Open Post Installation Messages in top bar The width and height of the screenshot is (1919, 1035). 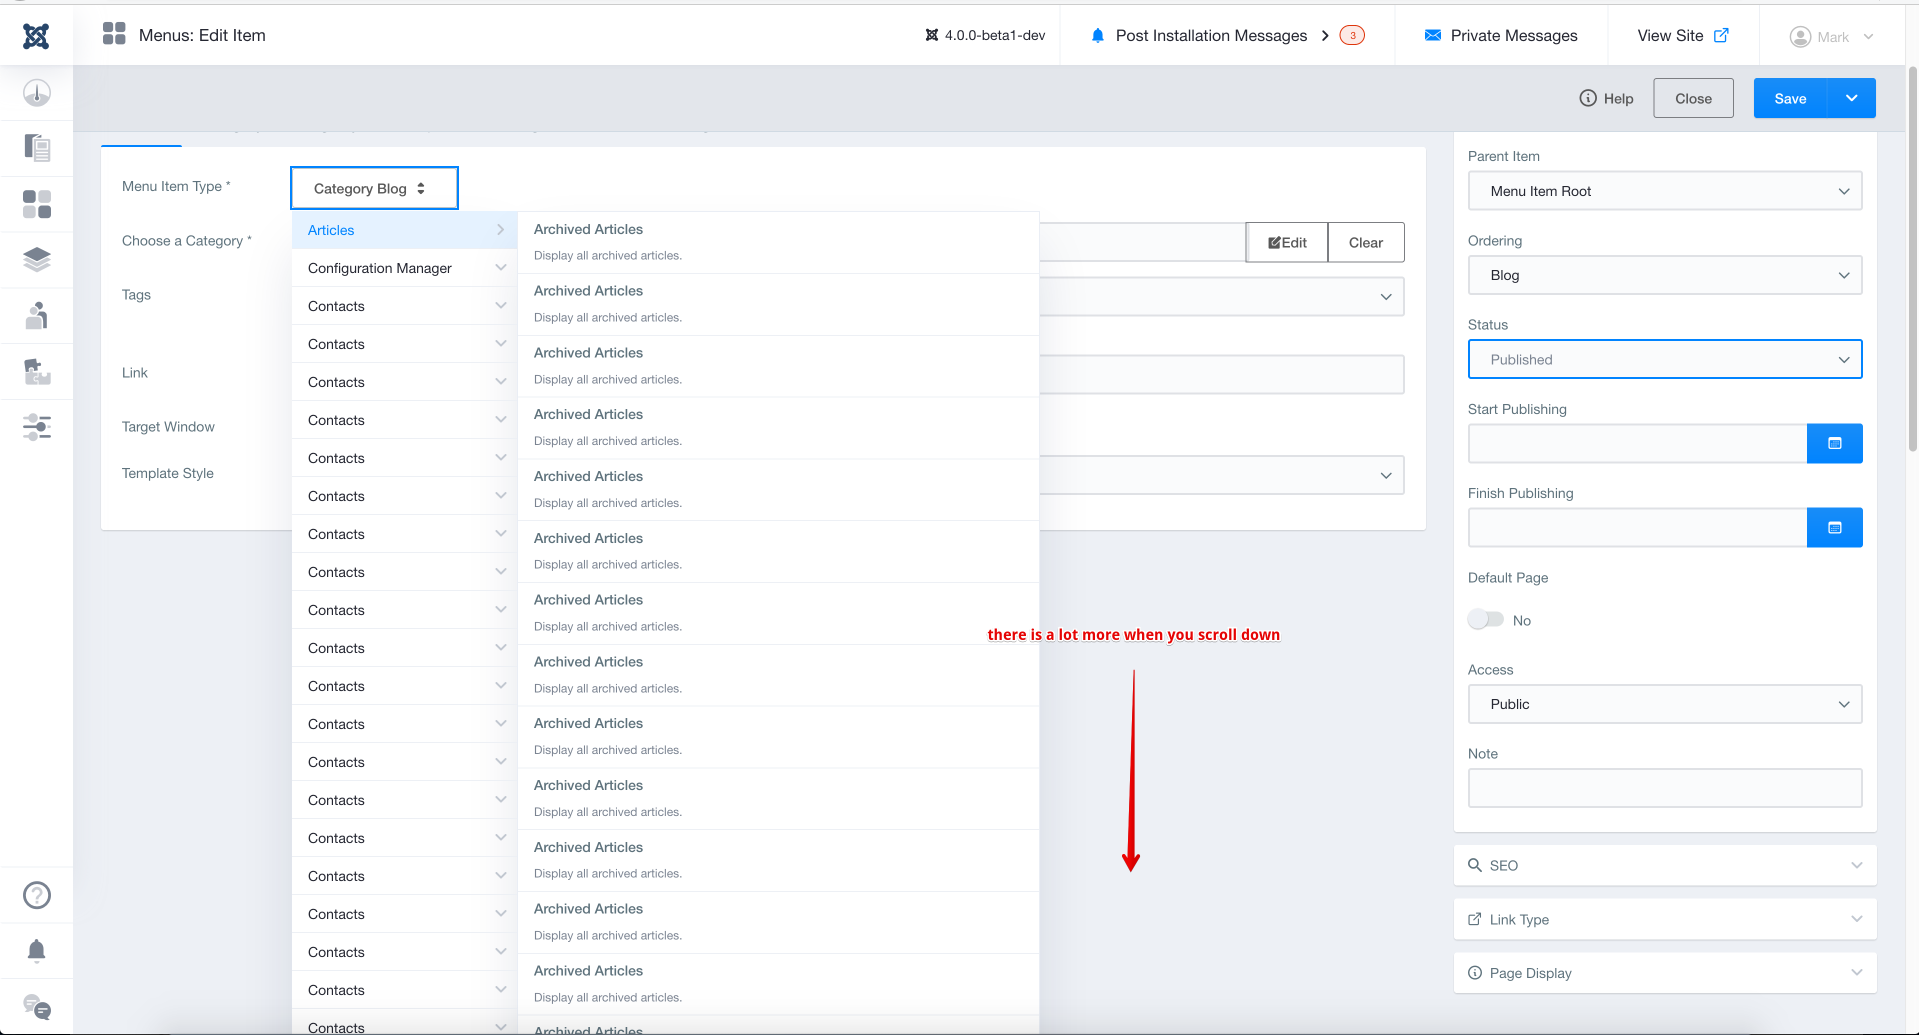(x=1211, y=35)
